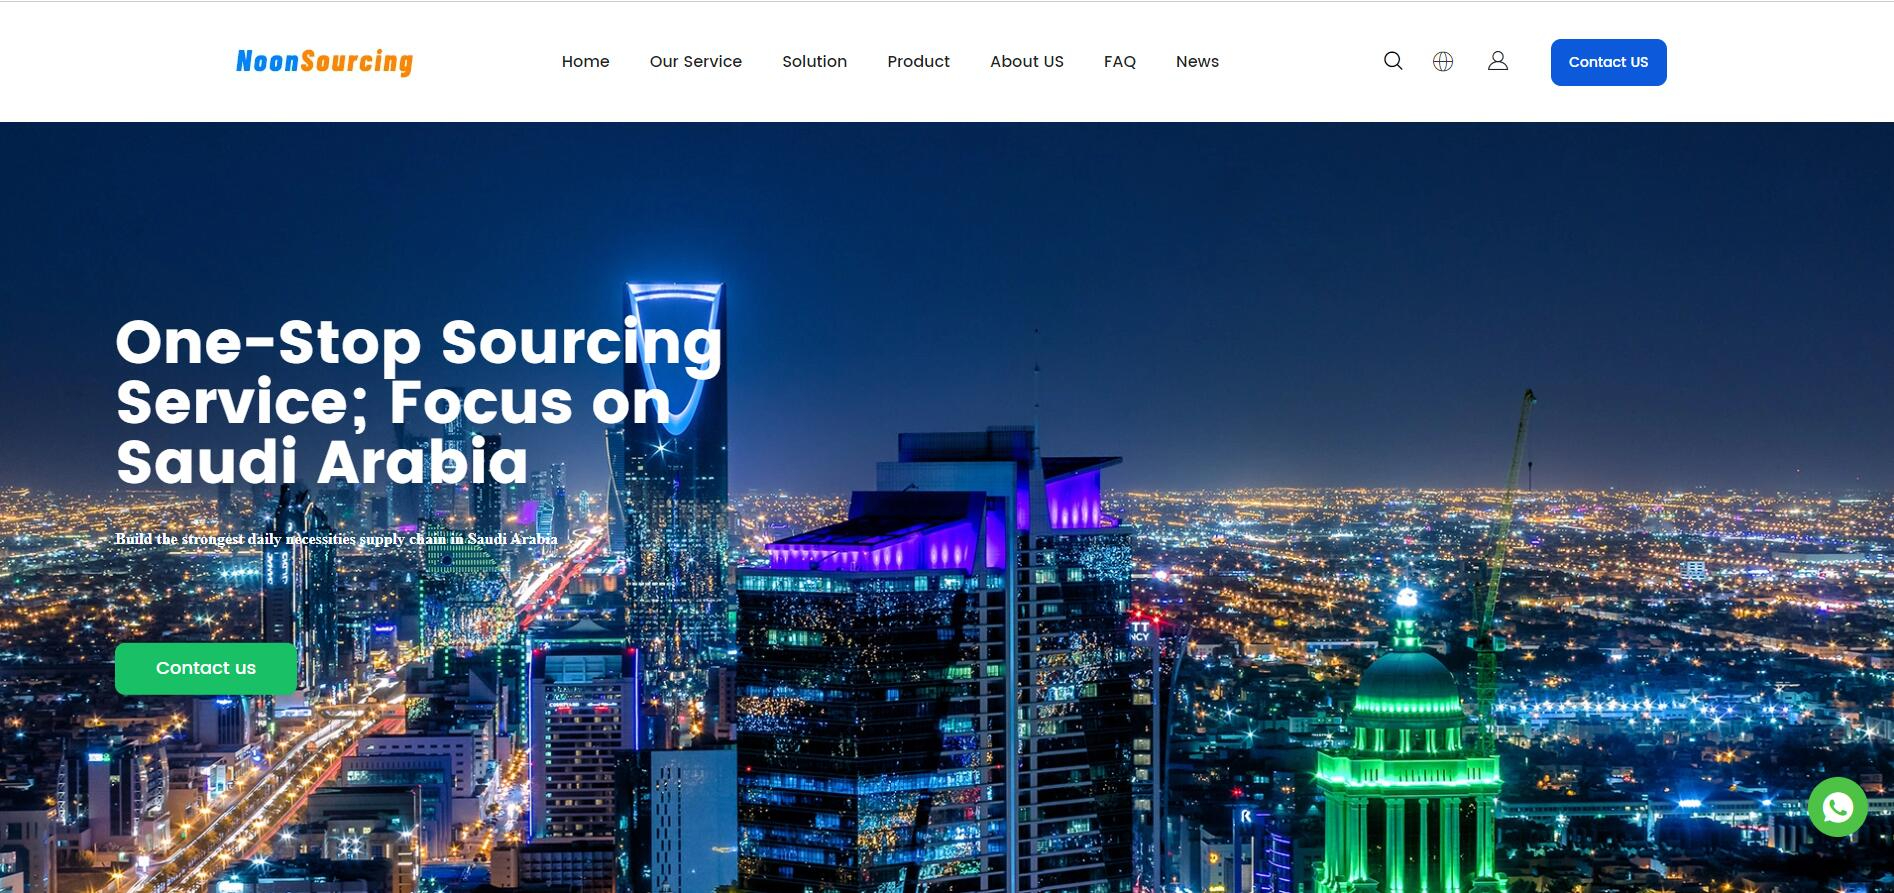Click the blue Contact US button
The height and width of the screenshot is (893, 1894).
coord(1608,62)
